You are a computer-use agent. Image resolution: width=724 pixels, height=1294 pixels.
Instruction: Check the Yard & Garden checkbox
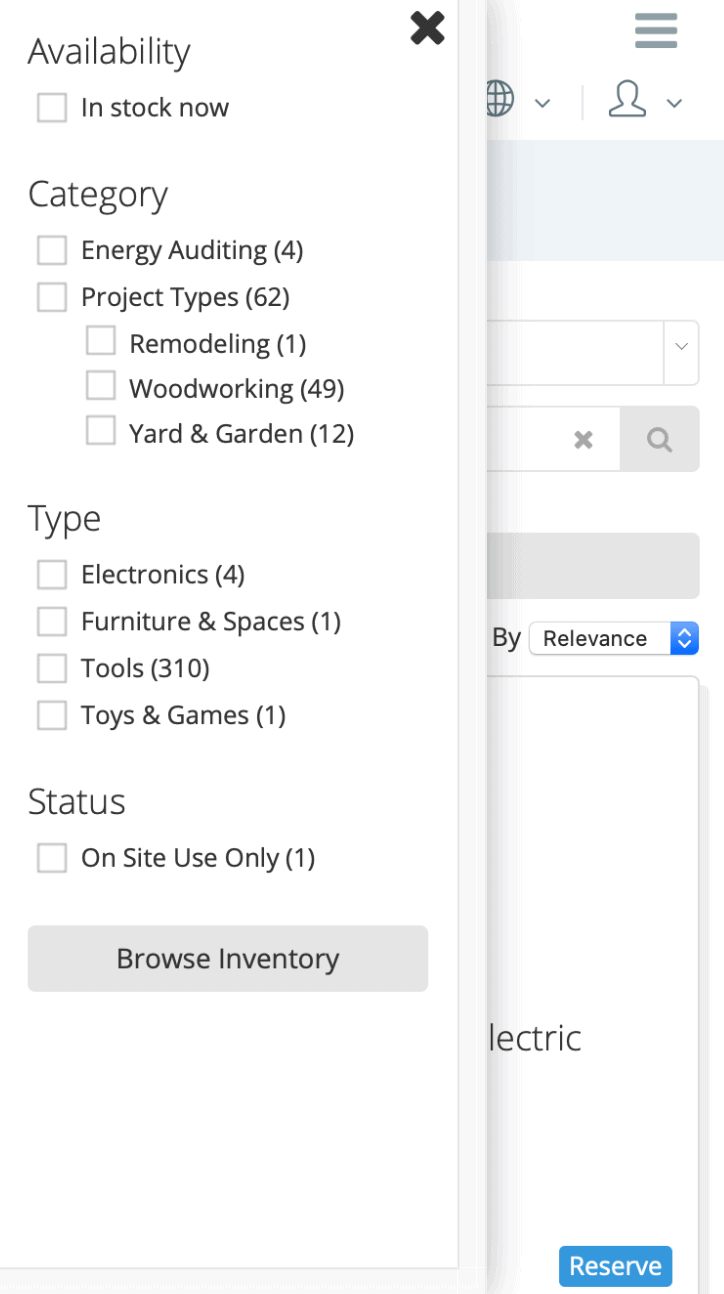click(x=100, y=430)
